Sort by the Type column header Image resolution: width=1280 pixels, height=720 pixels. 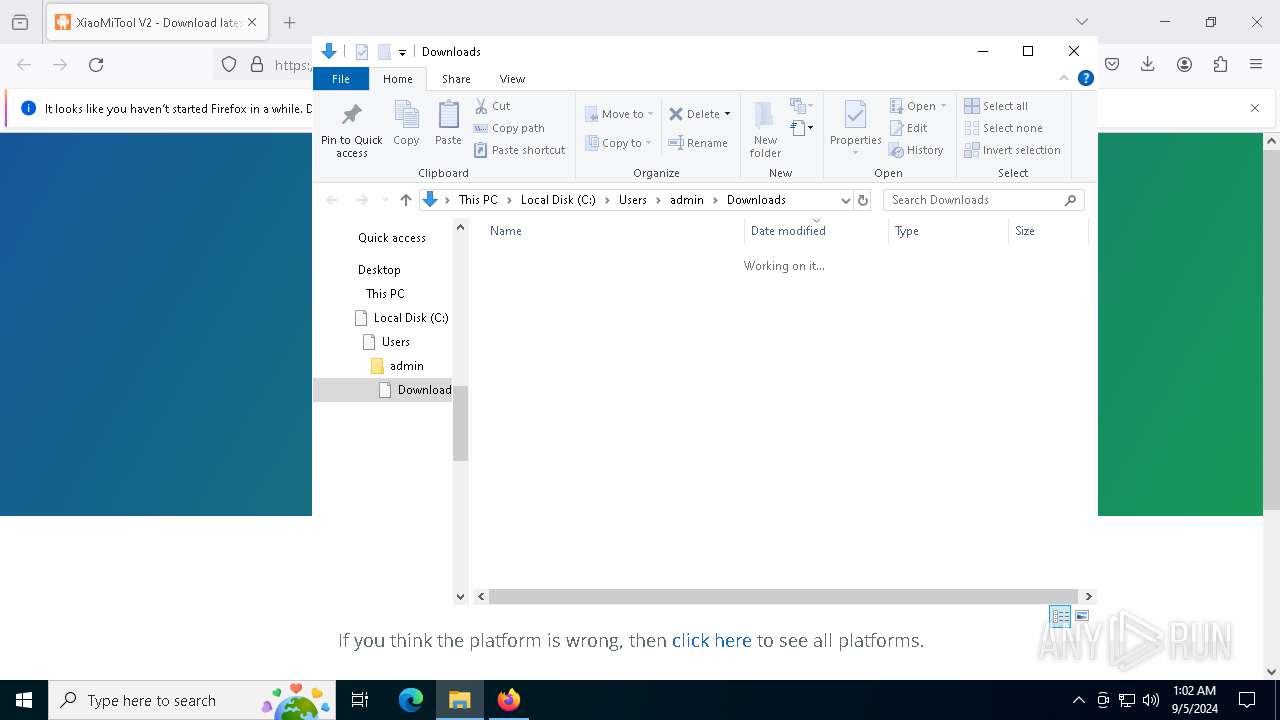948,231
